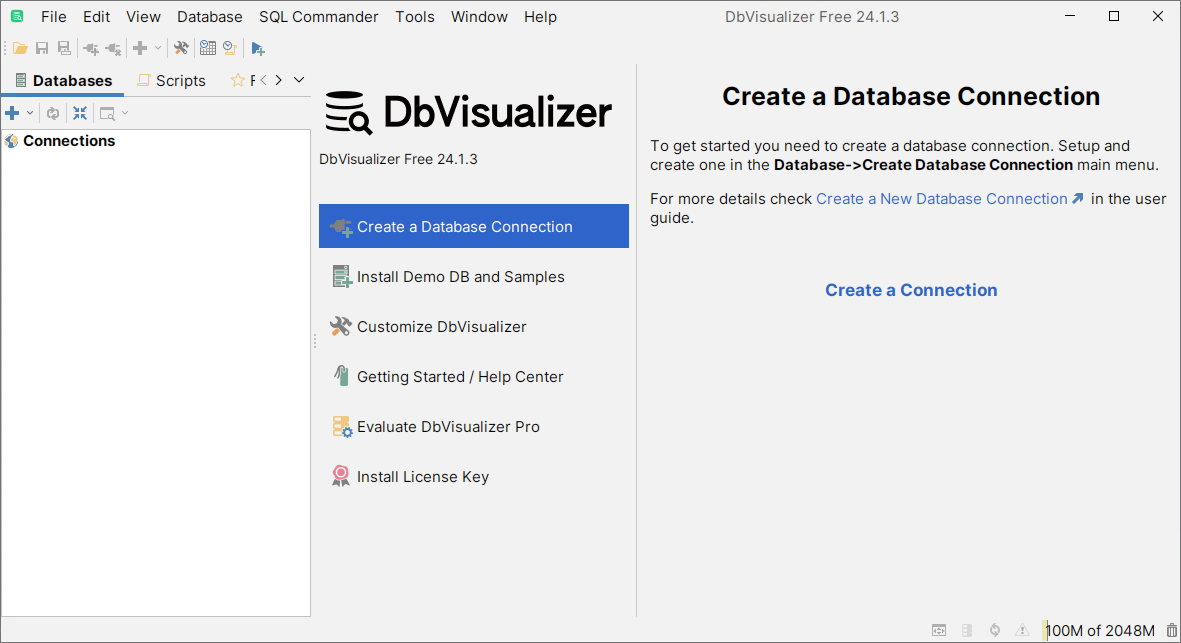Click the status bar window-arrows icon
Image resolution: width=1181 pixels, height=643 pixels.
tap(938, 630)
